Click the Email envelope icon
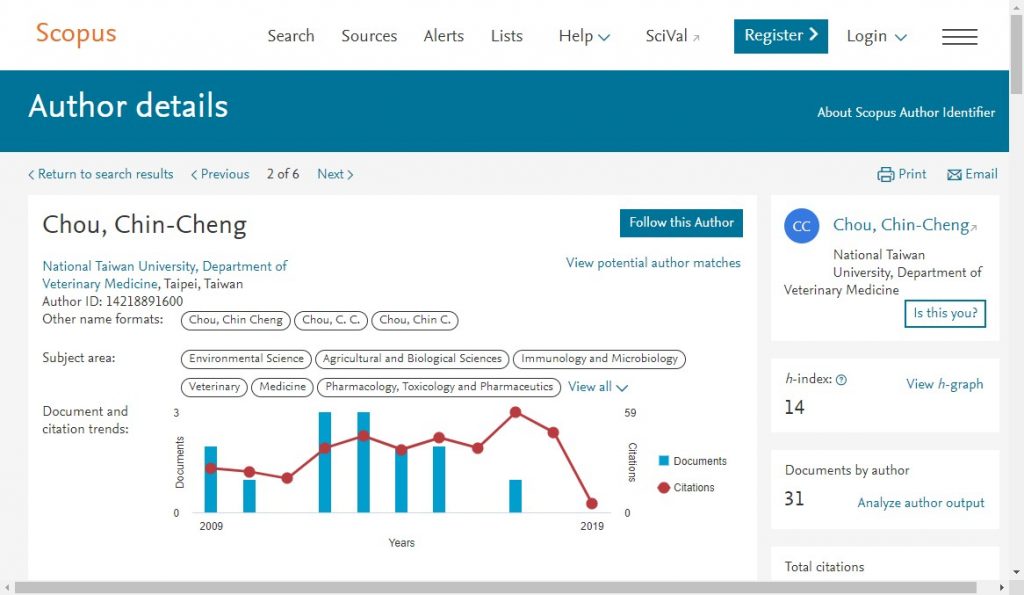 pyautogui.click(x=954, y=174)
